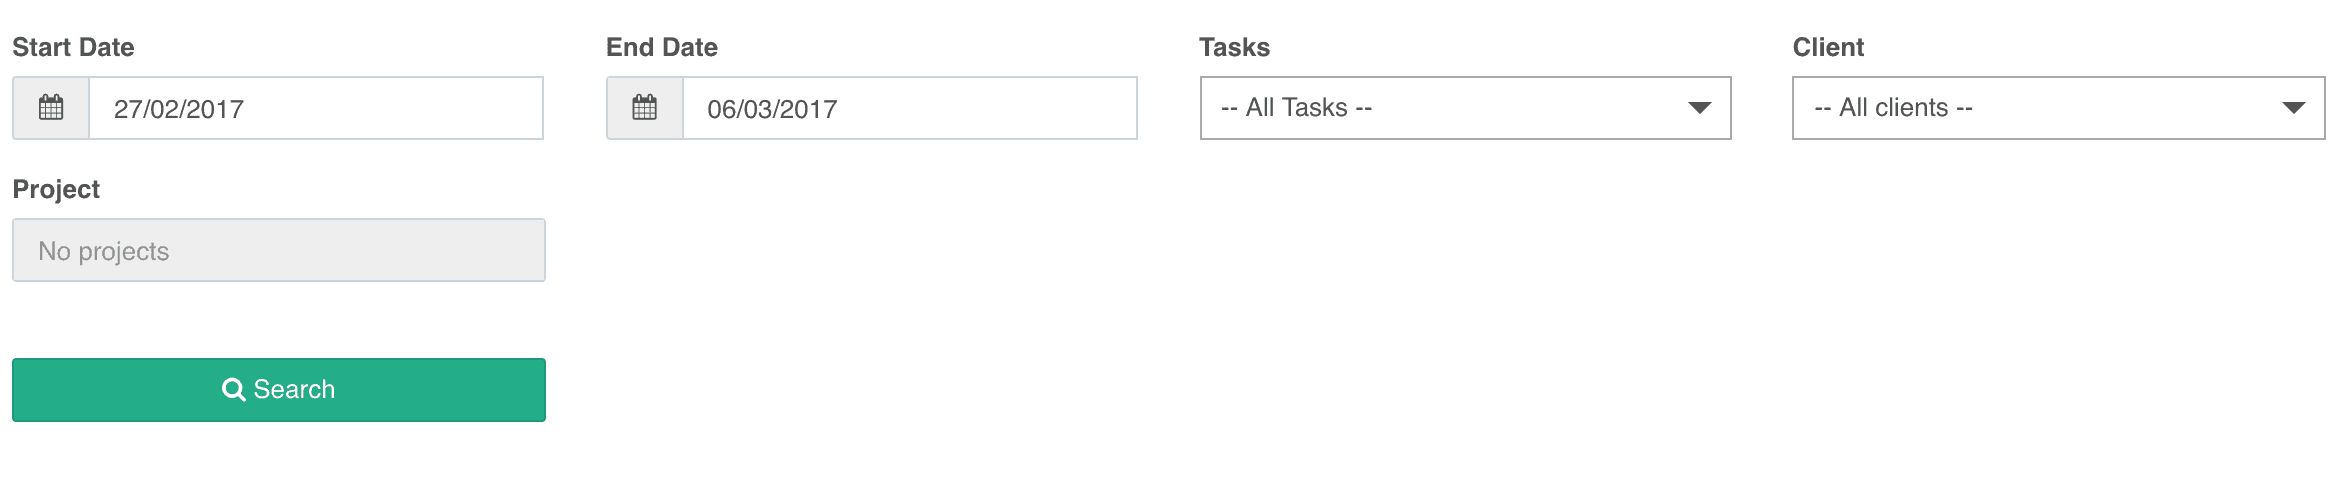Click the 'Tasks' label
The image size is (2338, 488).
click(x=1234, y=47)
